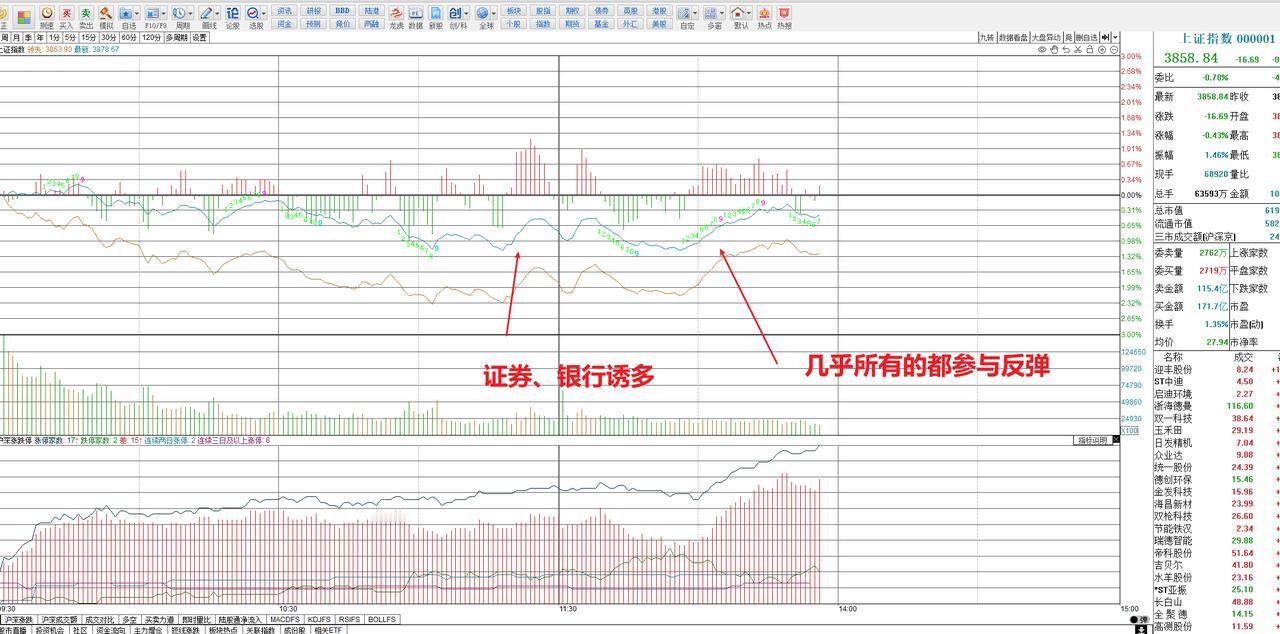The width and height of the screenshot is (1280, 634).
Task: Open the 大盘异动 tab
Action: coord(1046,37)
